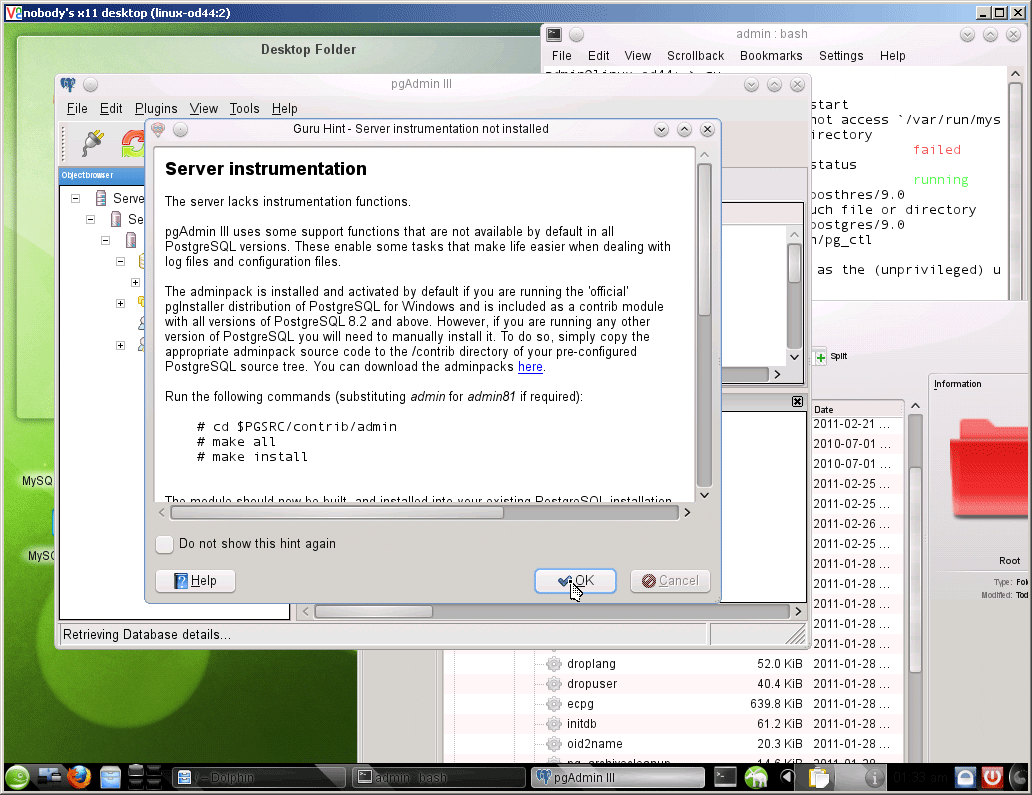1032x795 pixels.
Task: Click the gear icon beside initdb
Action: click(554, 723)
